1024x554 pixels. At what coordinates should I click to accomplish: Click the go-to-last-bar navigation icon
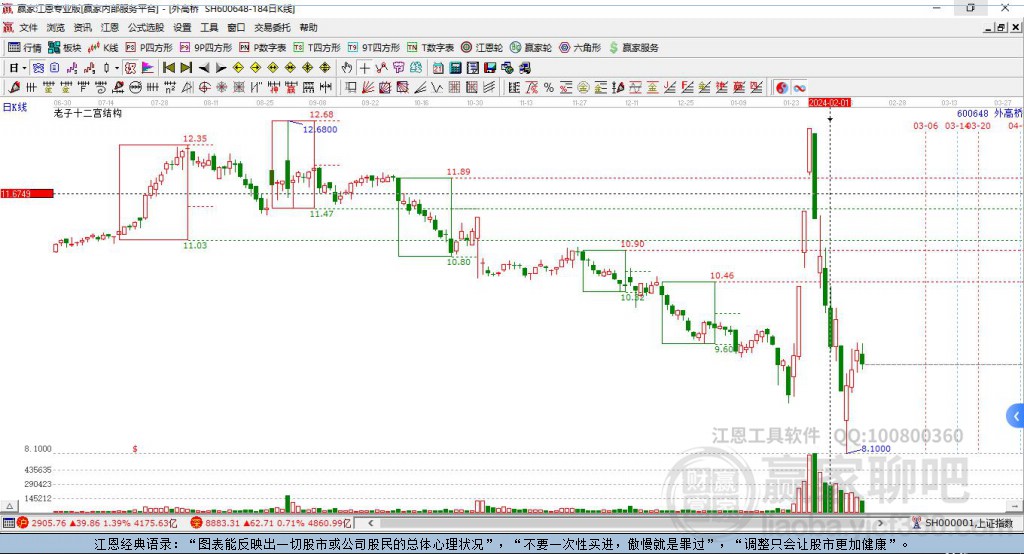(186, 68)
